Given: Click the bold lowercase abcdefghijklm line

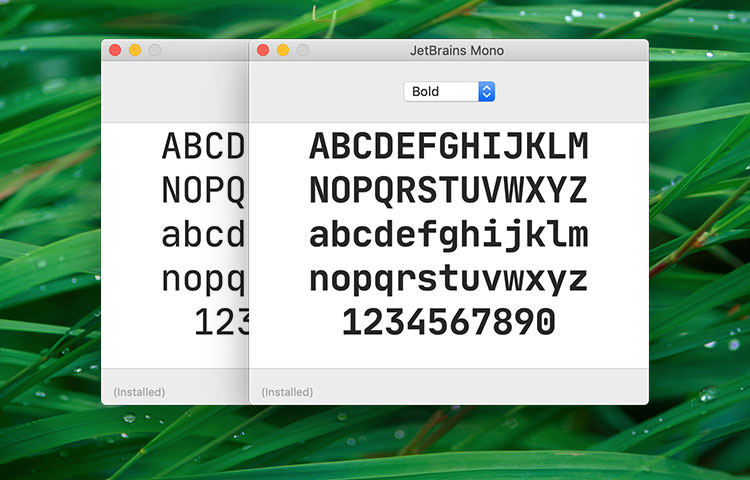Looking at the screenshot, I should [448, 235].
